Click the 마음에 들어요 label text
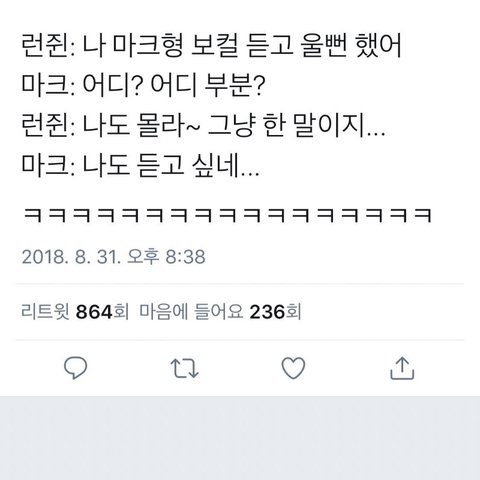The width and height of the screenshot is (480, 480). [x=191, y=312]
